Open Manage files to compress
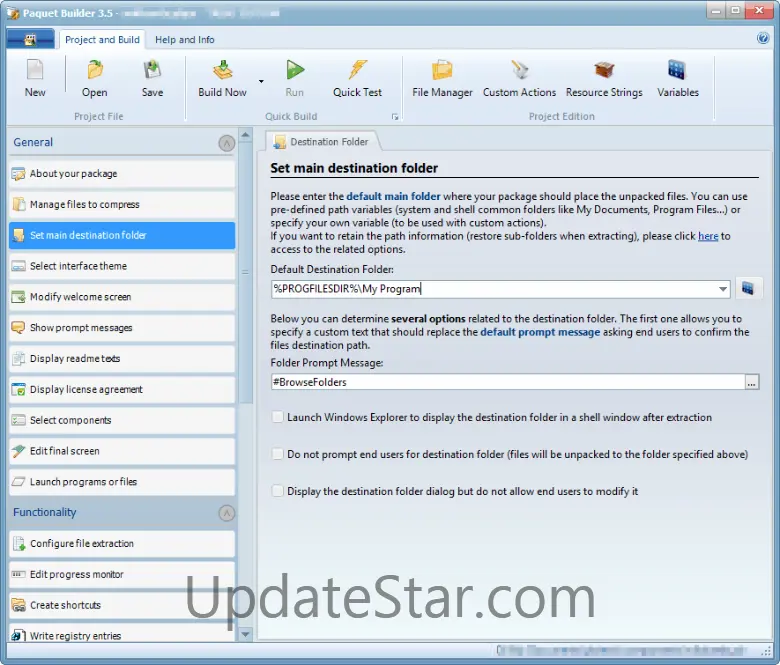Image resolution: width=780 pixels, height=665 pixels. [x=122, y=204]
